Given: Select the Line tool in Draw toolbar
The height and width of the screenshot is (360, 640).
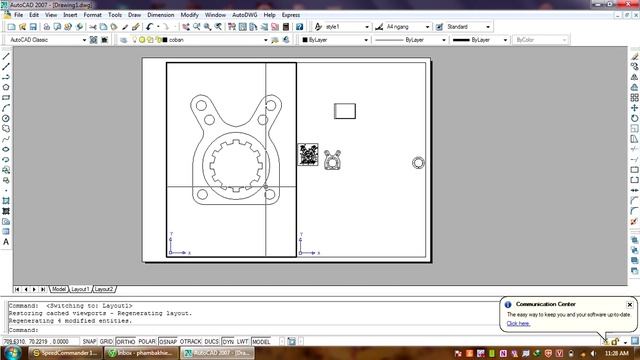Looking at the screenshot, I should [6, 56].
